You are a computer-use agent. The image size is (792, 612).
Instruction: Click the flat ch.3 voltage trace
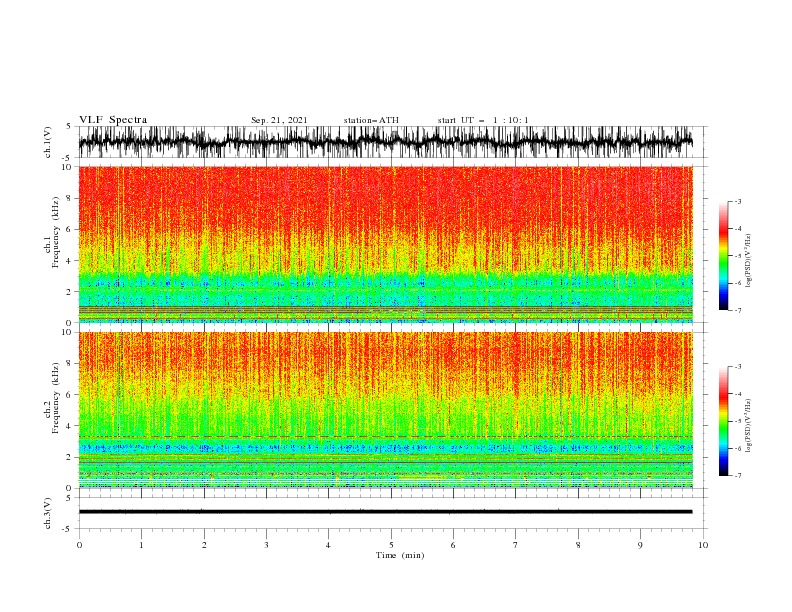click(385, 512)
